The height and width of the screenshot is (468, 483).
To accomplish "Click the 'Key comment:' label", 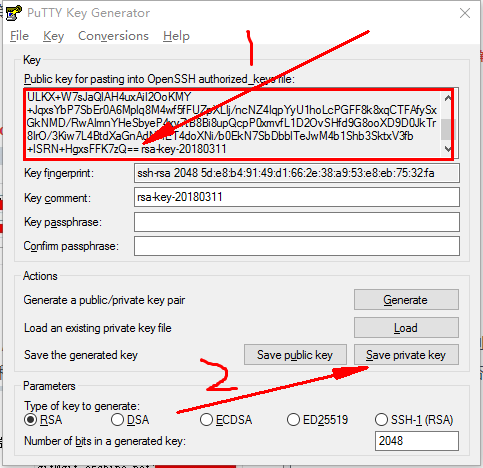I will (x=57, y=198).
